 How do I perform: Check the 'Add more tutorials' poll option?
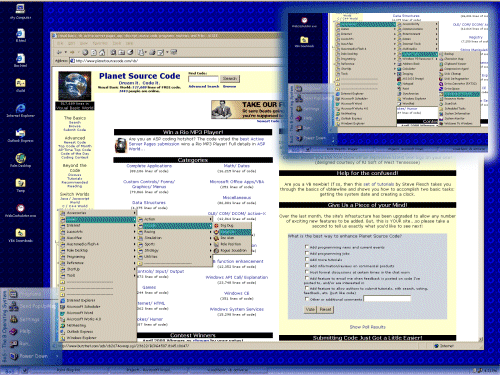[307, 259]
